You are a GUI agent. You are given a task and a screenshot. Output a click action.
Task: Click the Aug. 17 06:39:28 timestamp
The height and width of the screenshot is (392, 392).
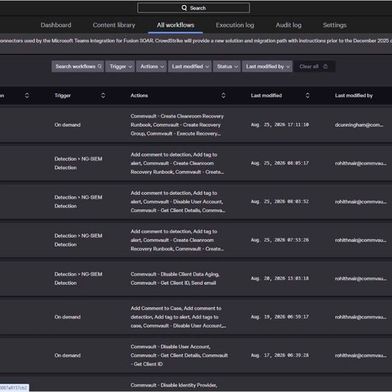click(x=280, y=355)
